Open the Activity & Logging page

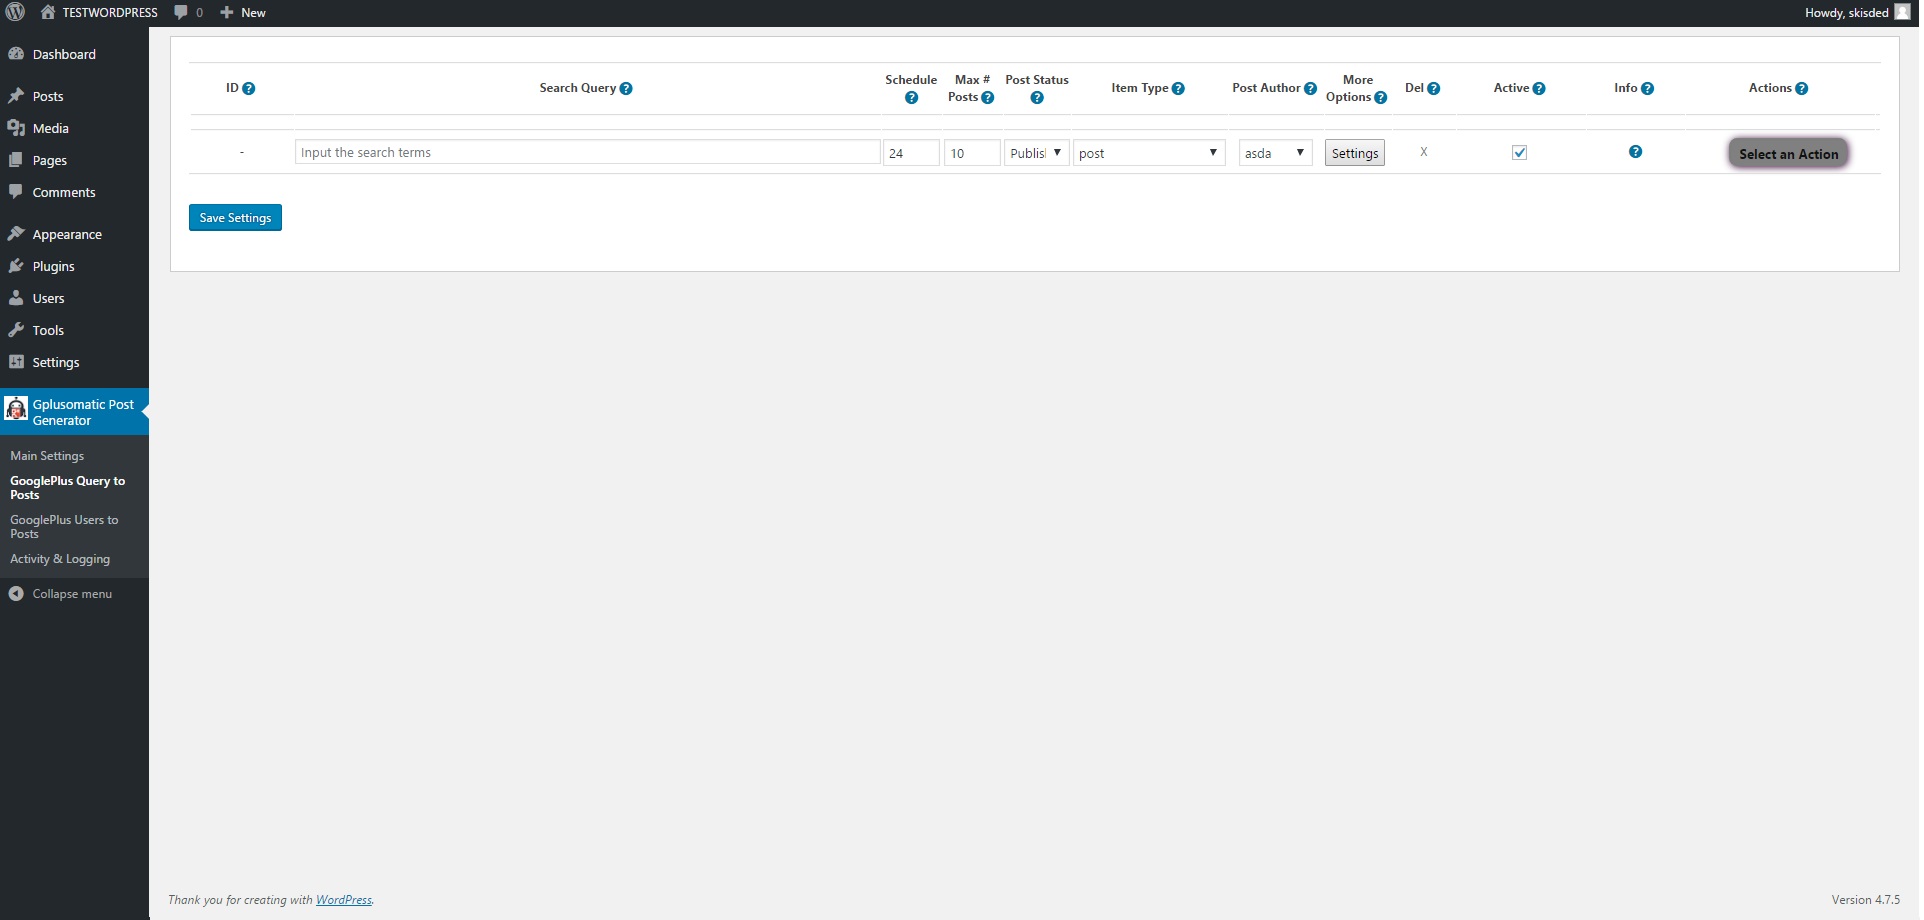tap(59, 558)
